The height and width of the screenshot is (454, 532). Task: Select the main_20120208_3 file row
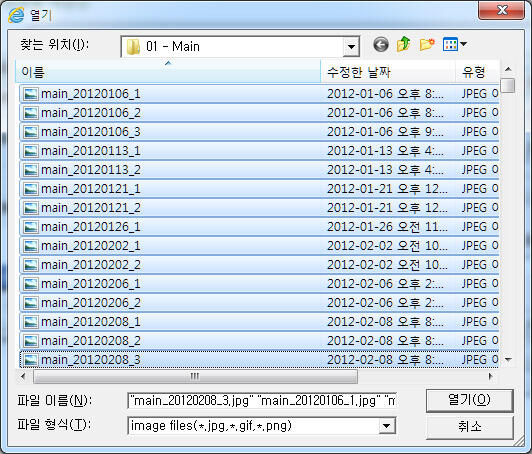[259, 360]
